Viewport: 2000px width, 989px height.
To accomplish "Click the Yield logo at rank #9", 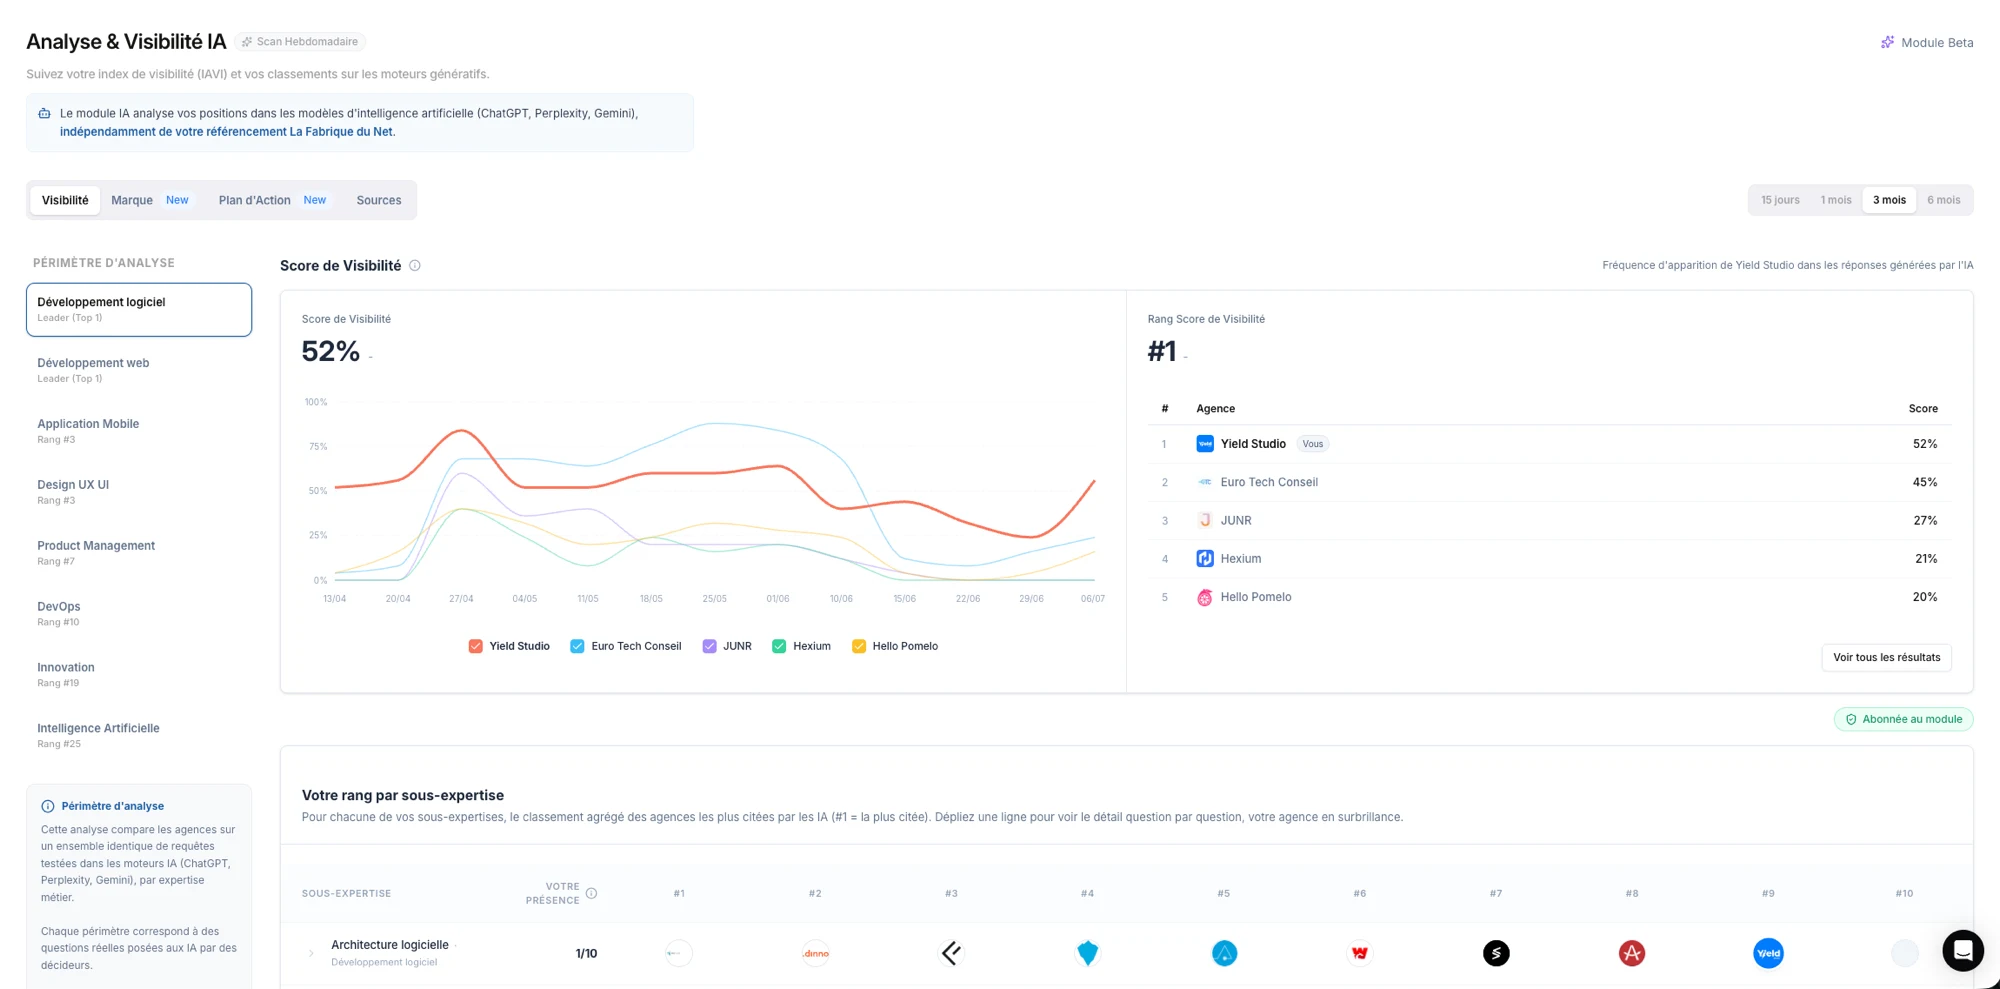I will pyautogui.click(x=1768, y=953).
